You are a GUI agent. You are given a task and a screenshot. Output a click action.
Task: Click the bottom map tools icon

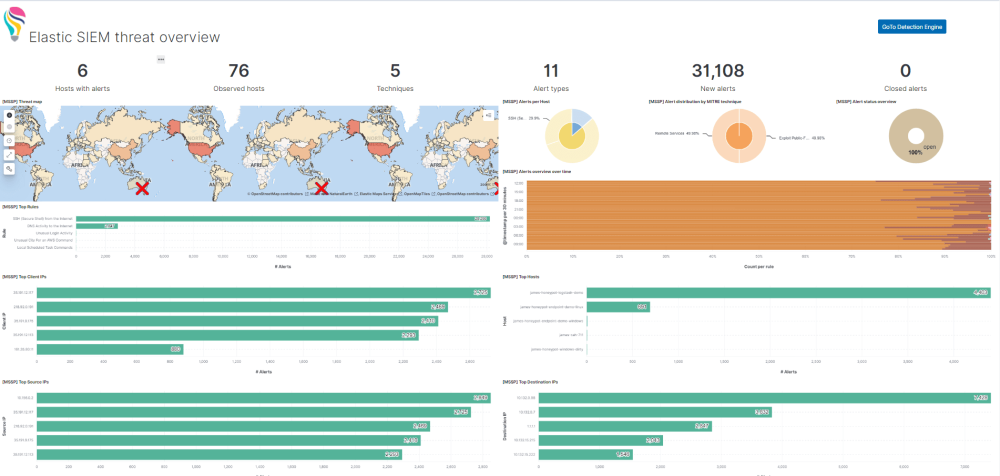(x=9, y=169)
